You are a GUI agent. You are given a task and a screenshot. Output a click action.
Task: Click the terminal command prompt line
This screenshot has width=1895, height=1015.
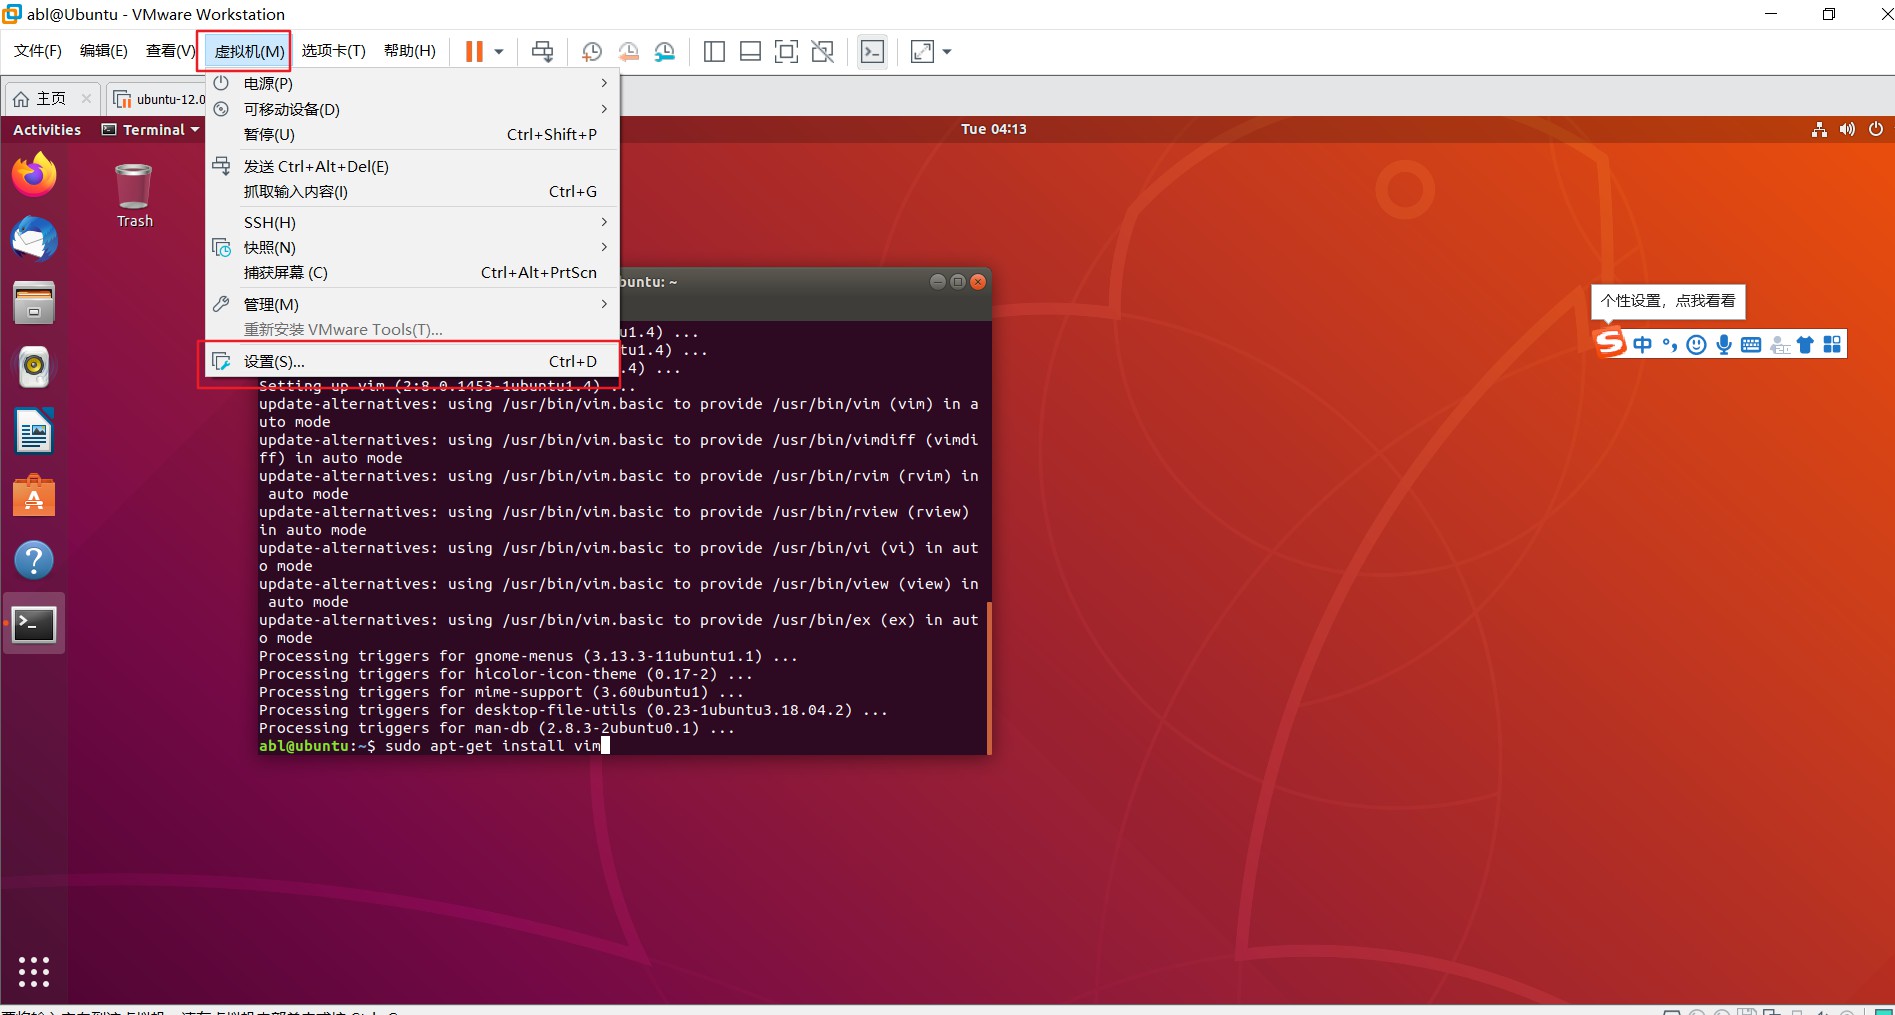click(434, 746)
